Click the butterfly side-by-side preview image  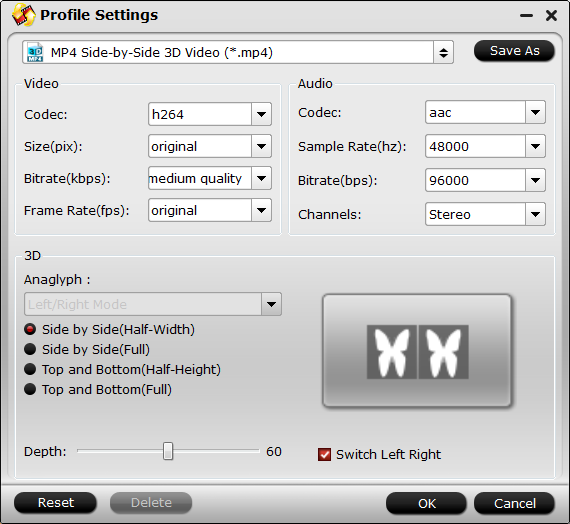(417, 352)
